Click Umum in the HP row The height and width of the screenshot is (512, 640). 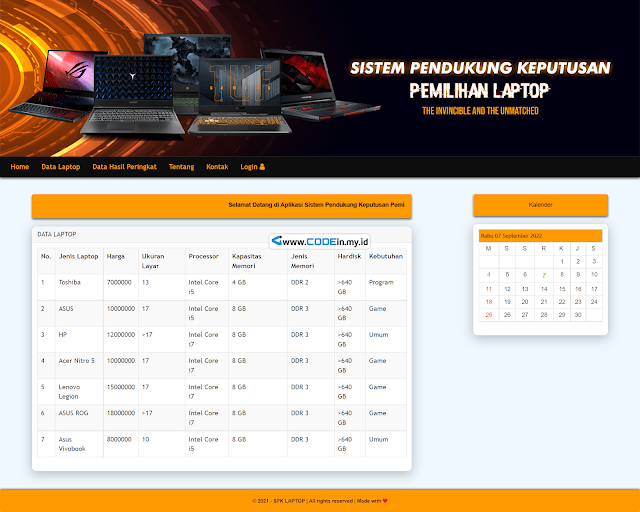pos(378,334)
